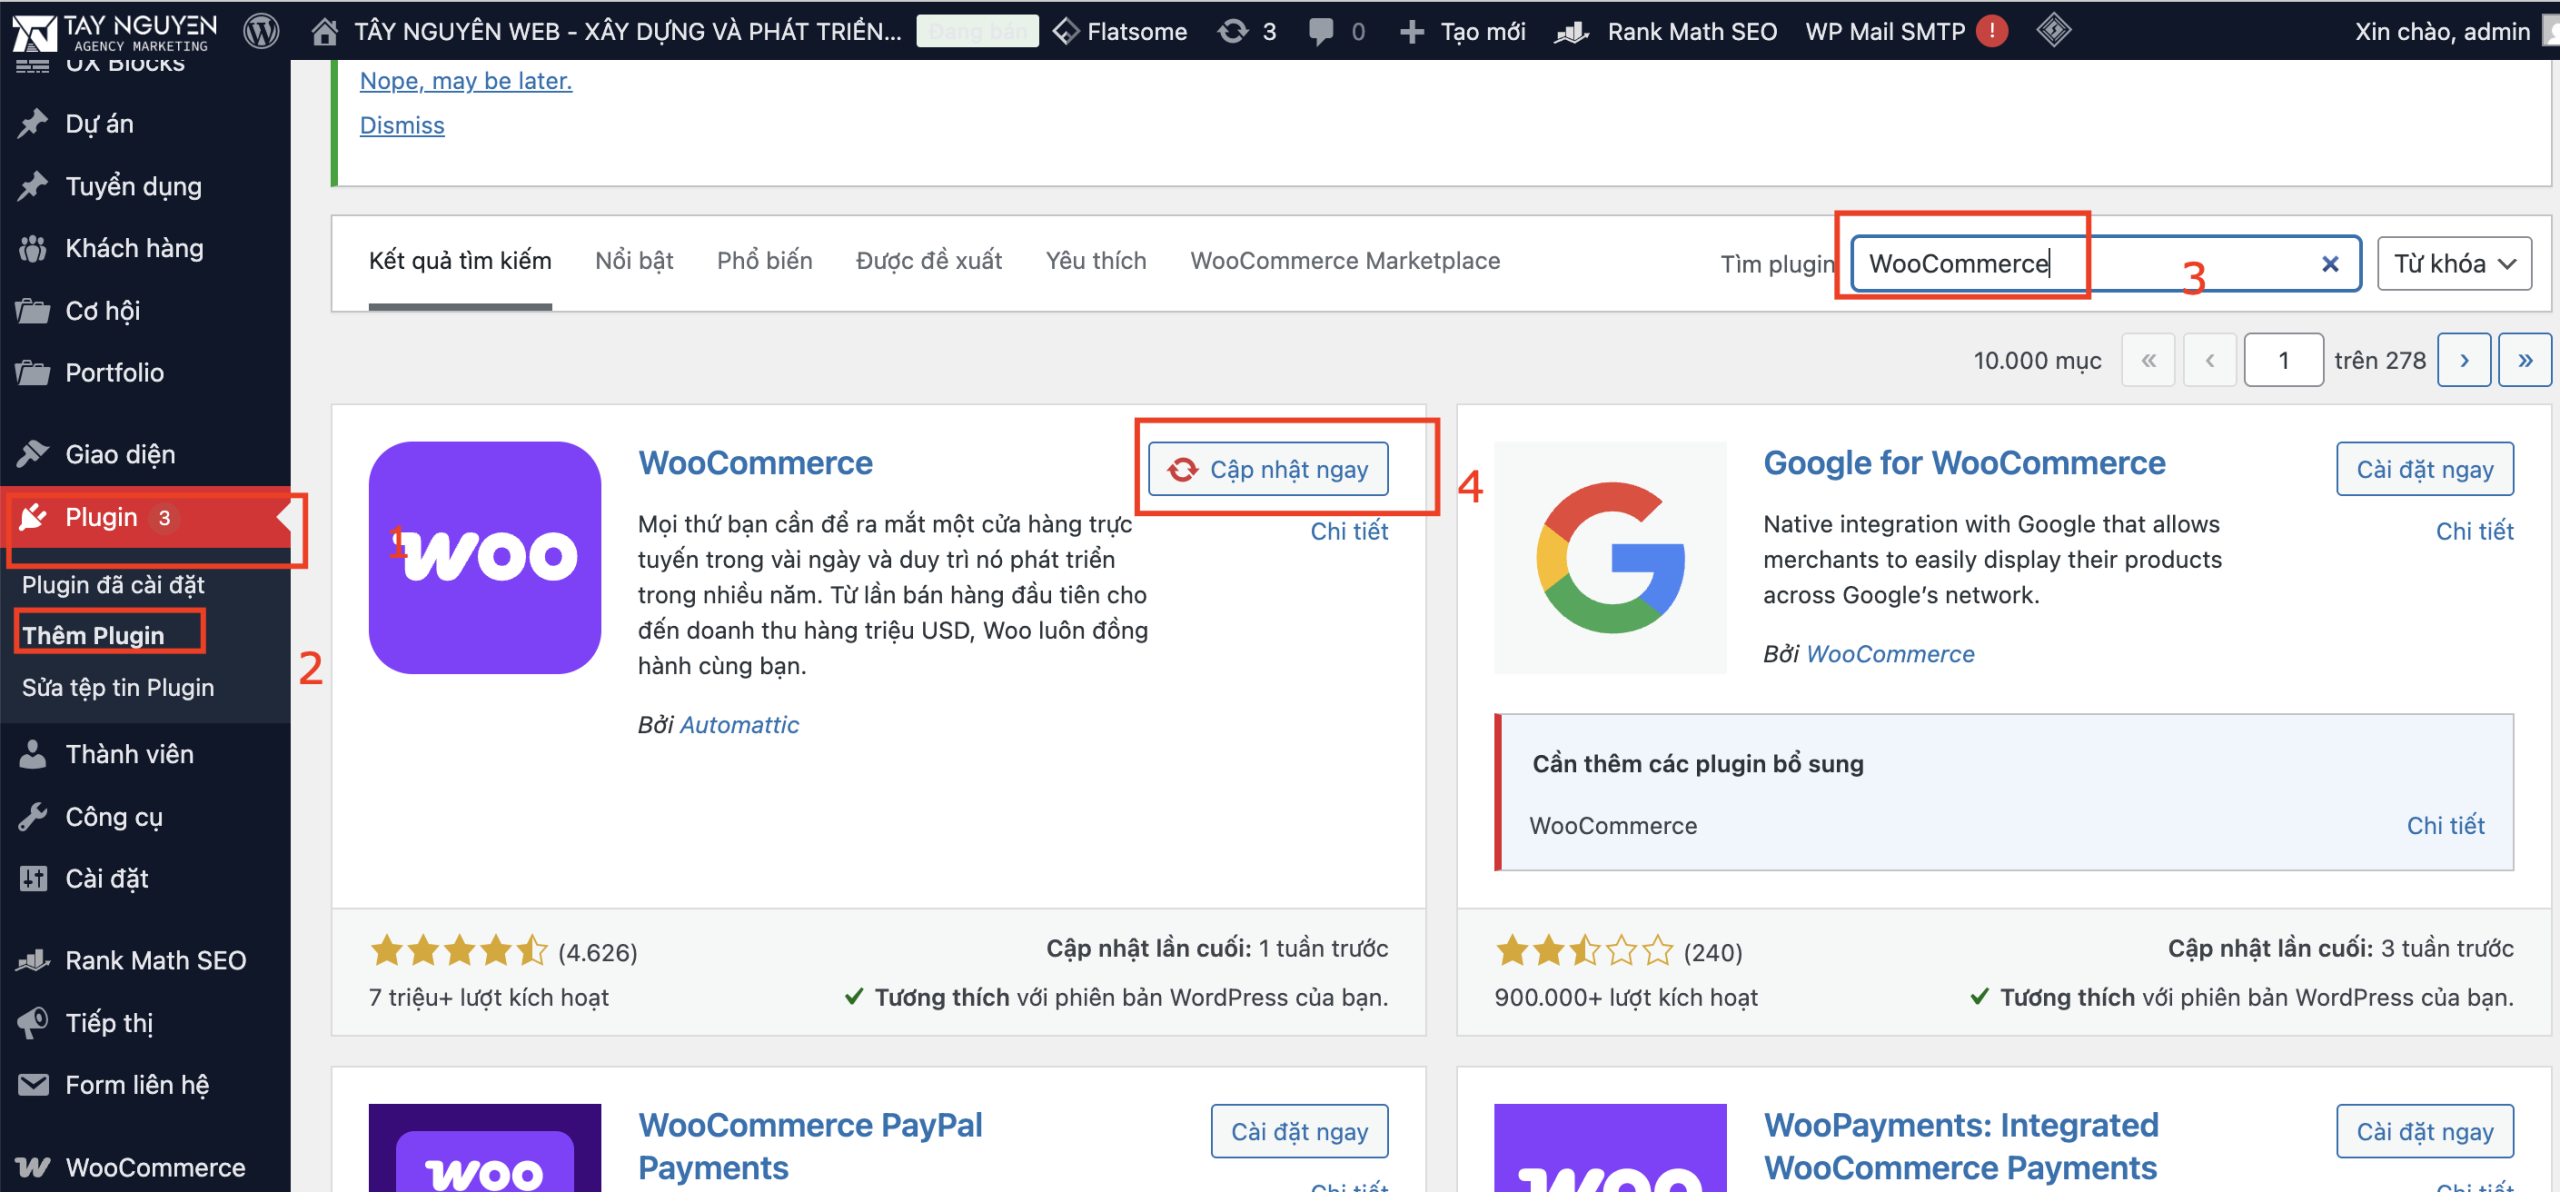This screenshot has width=2560, height=1192.
Task: Click the WooCommerce purple woo logo thumbnail
Action: point(484,557)
